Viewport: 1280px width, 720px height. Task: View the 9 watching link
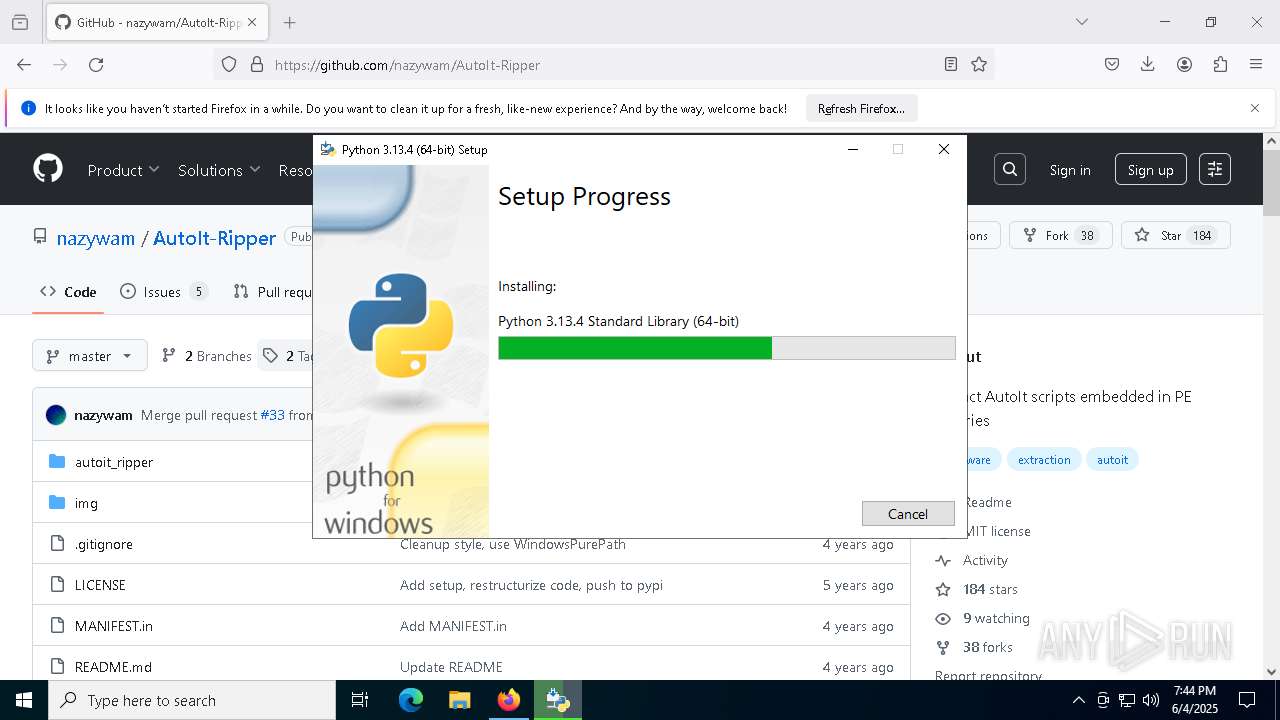[x=996, y=618]
